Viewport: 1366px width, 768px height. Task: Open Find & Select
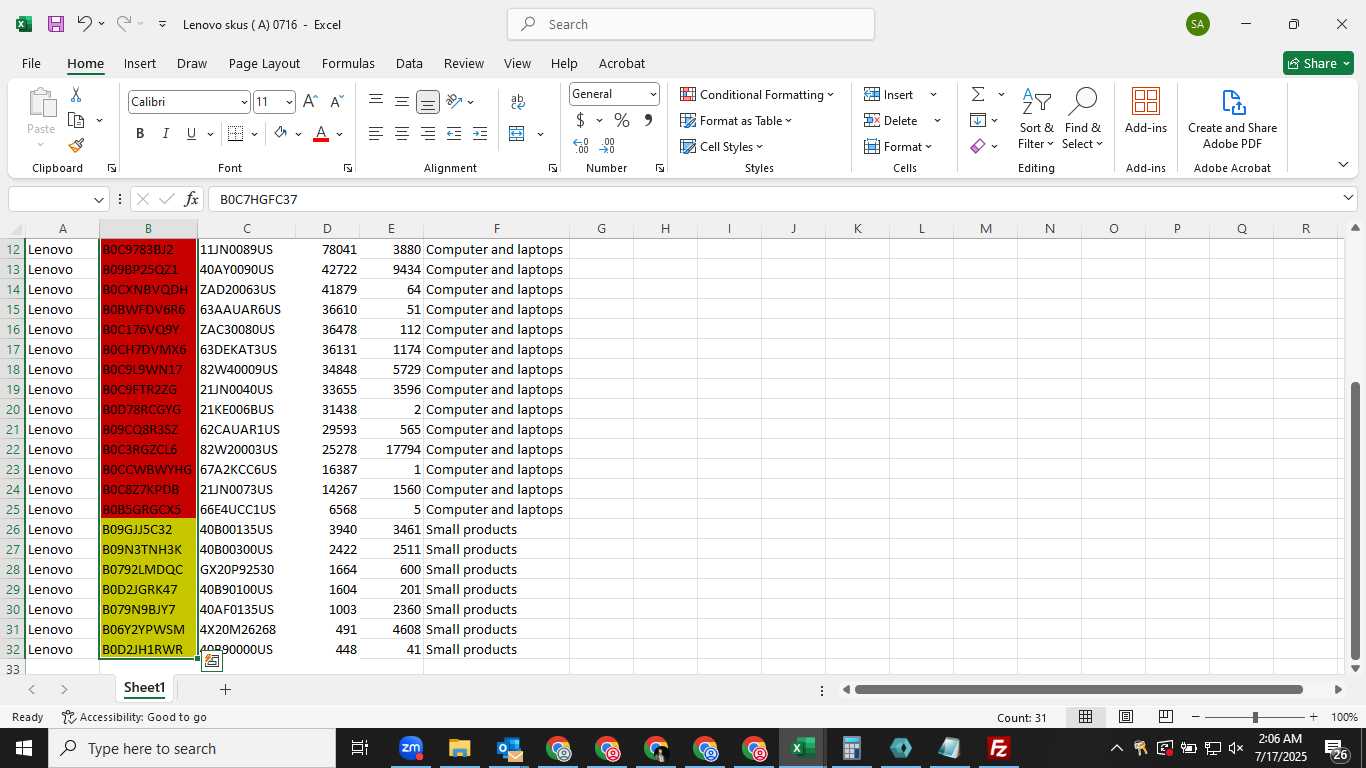tap(1082, 120)
